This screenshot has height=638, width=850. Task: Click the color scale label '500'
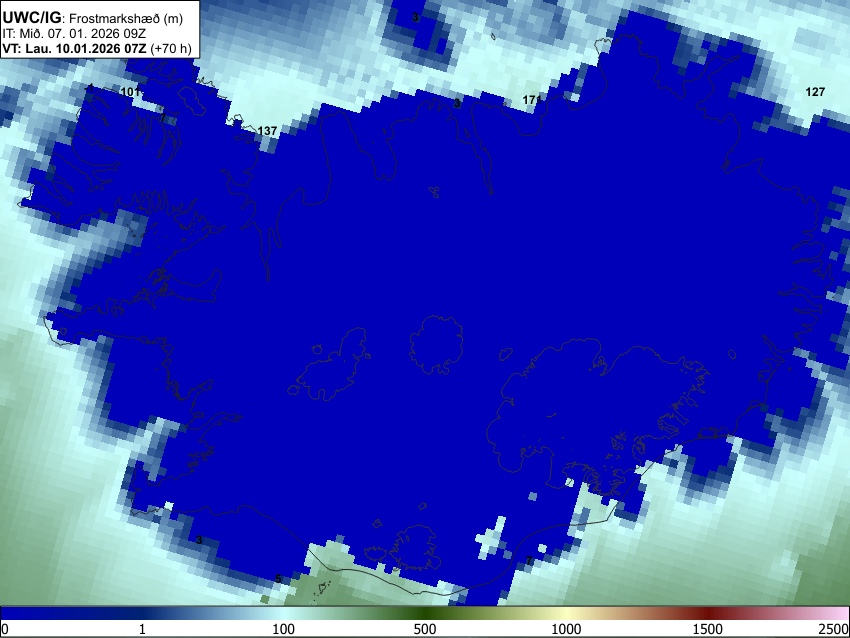tap(425, 629)
